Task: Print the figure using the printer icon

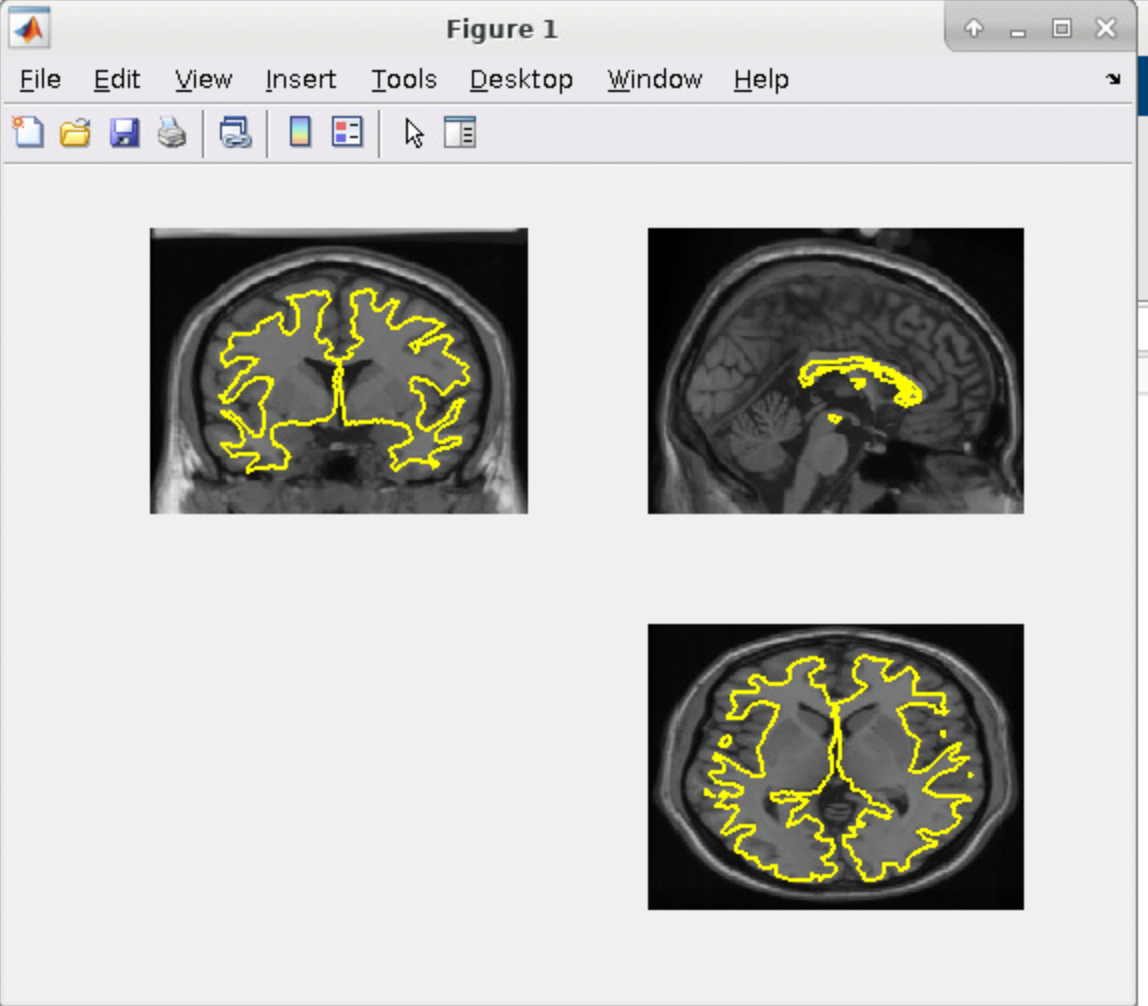Action: coord(172,132)
